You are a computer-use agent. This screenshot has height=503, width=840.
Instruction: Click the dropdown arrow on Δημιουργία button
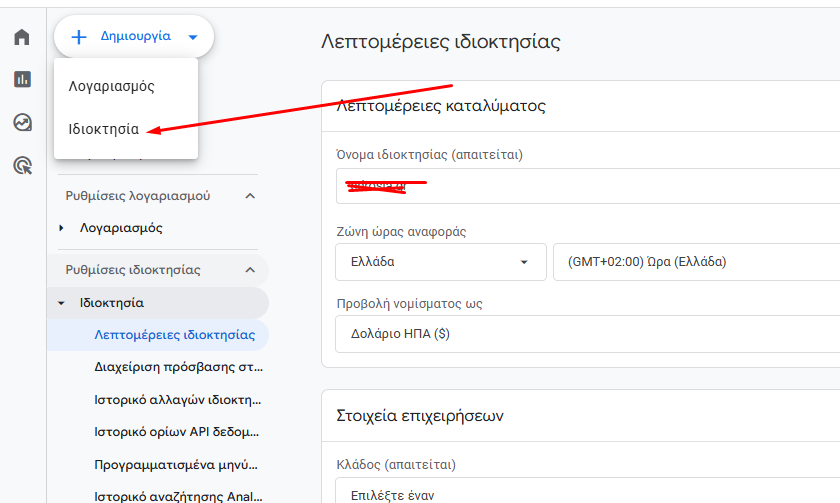pyautogui.click(x=193, y=37)
